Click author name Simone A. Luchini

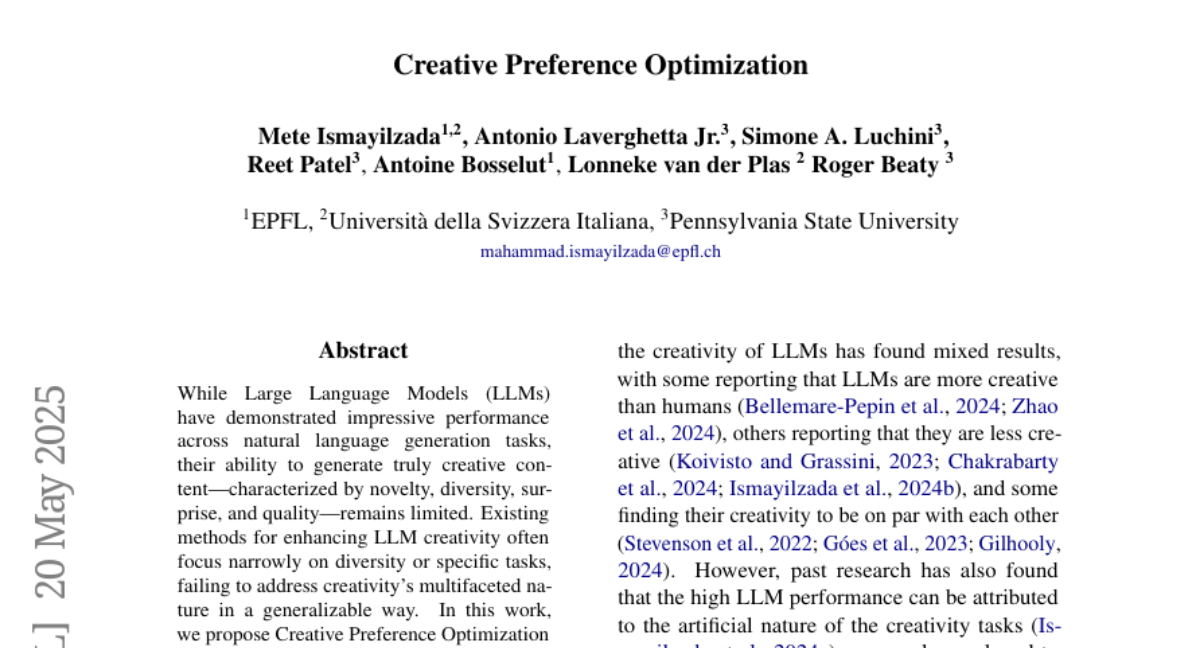tap(838, 137)
